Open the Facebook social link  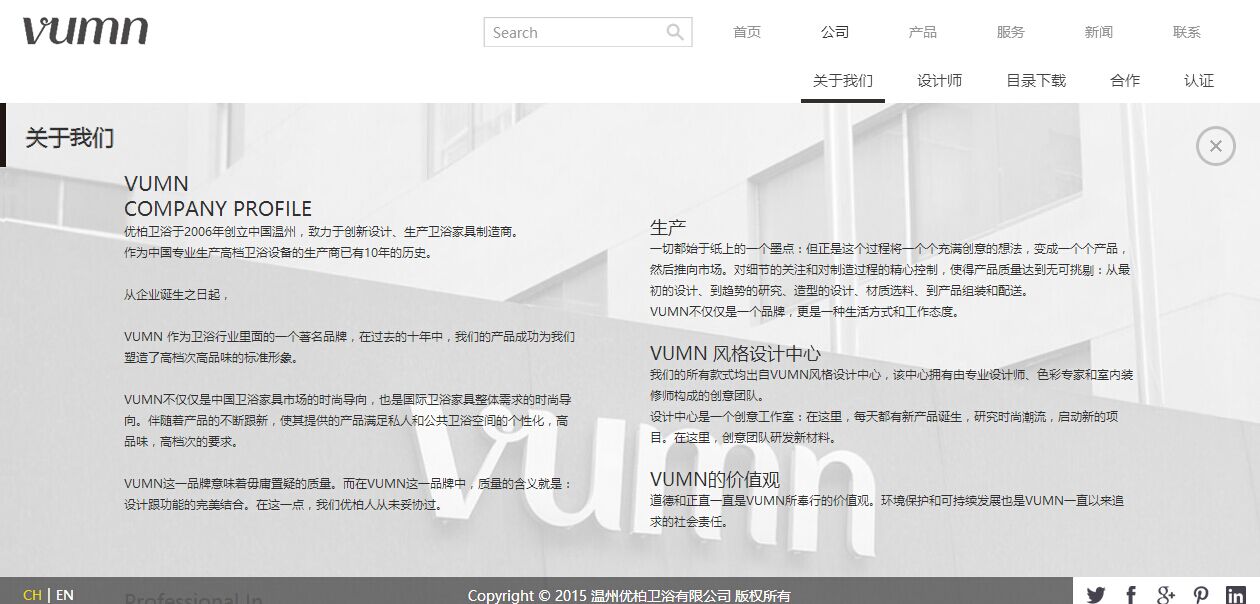pyautogui.click(x=1131, y=595)
